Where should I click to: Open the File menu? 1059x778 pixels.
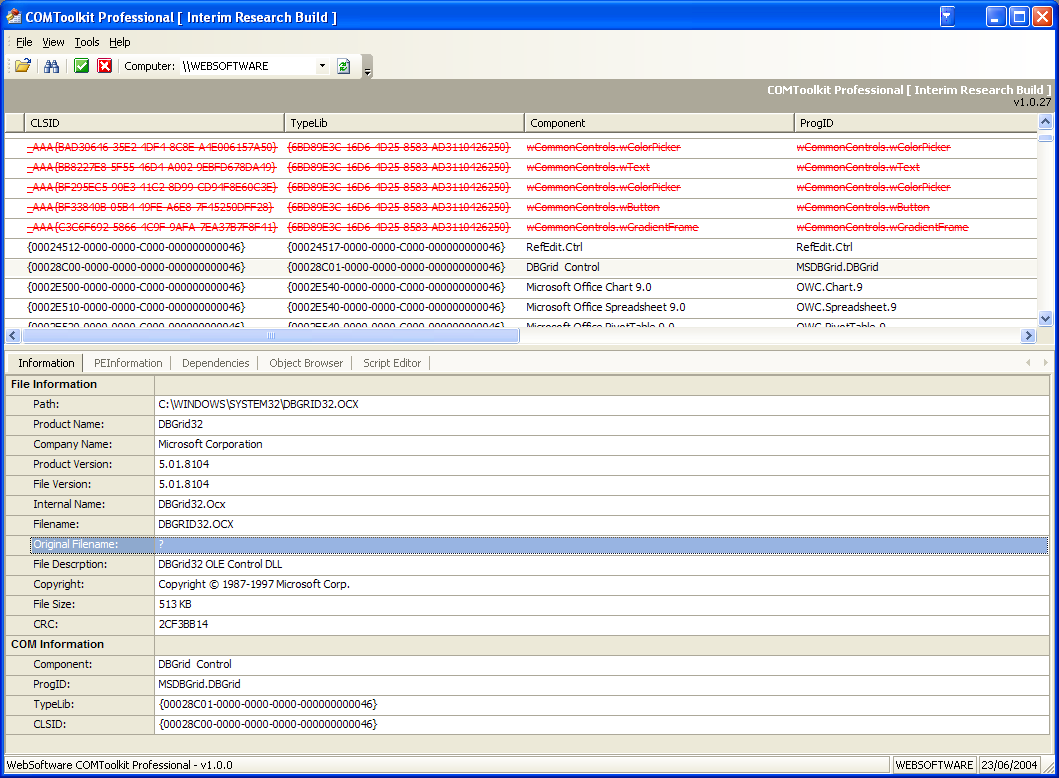tap(24, 42)
